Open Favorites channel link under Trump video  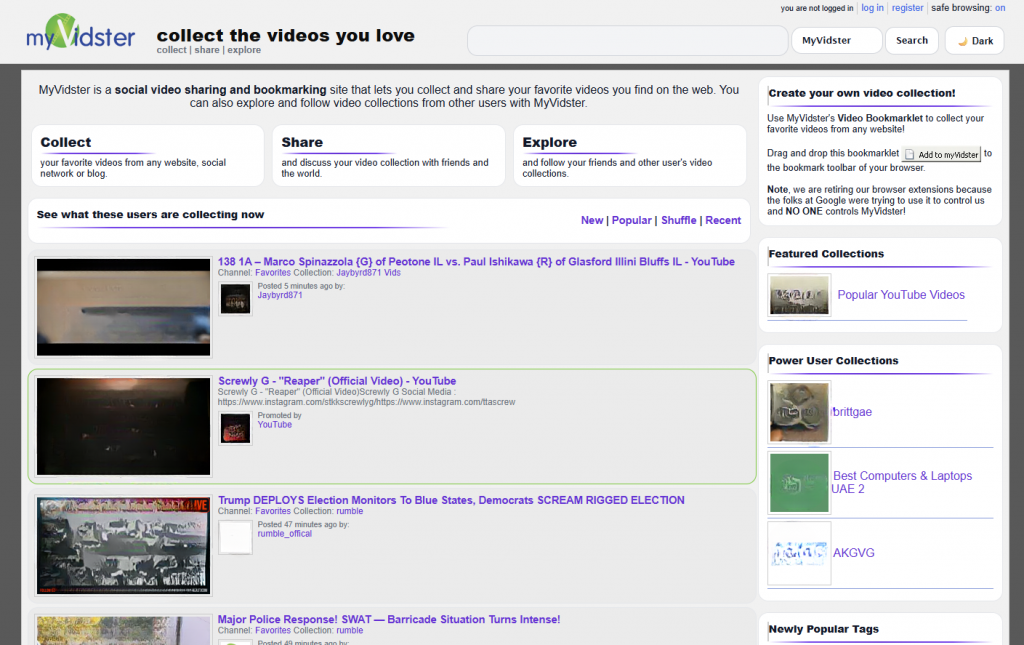[273, 511]
